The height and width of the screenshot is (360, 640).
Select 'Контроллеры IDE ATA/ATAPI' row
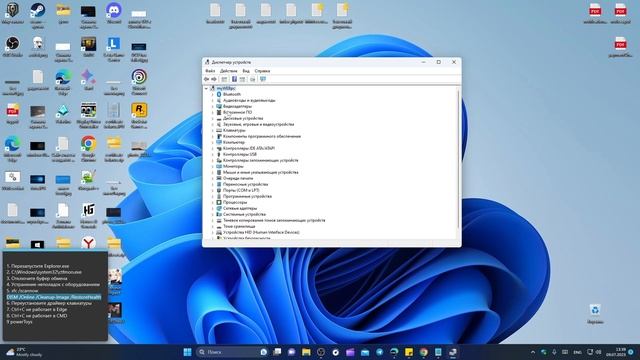coord(249,148)
